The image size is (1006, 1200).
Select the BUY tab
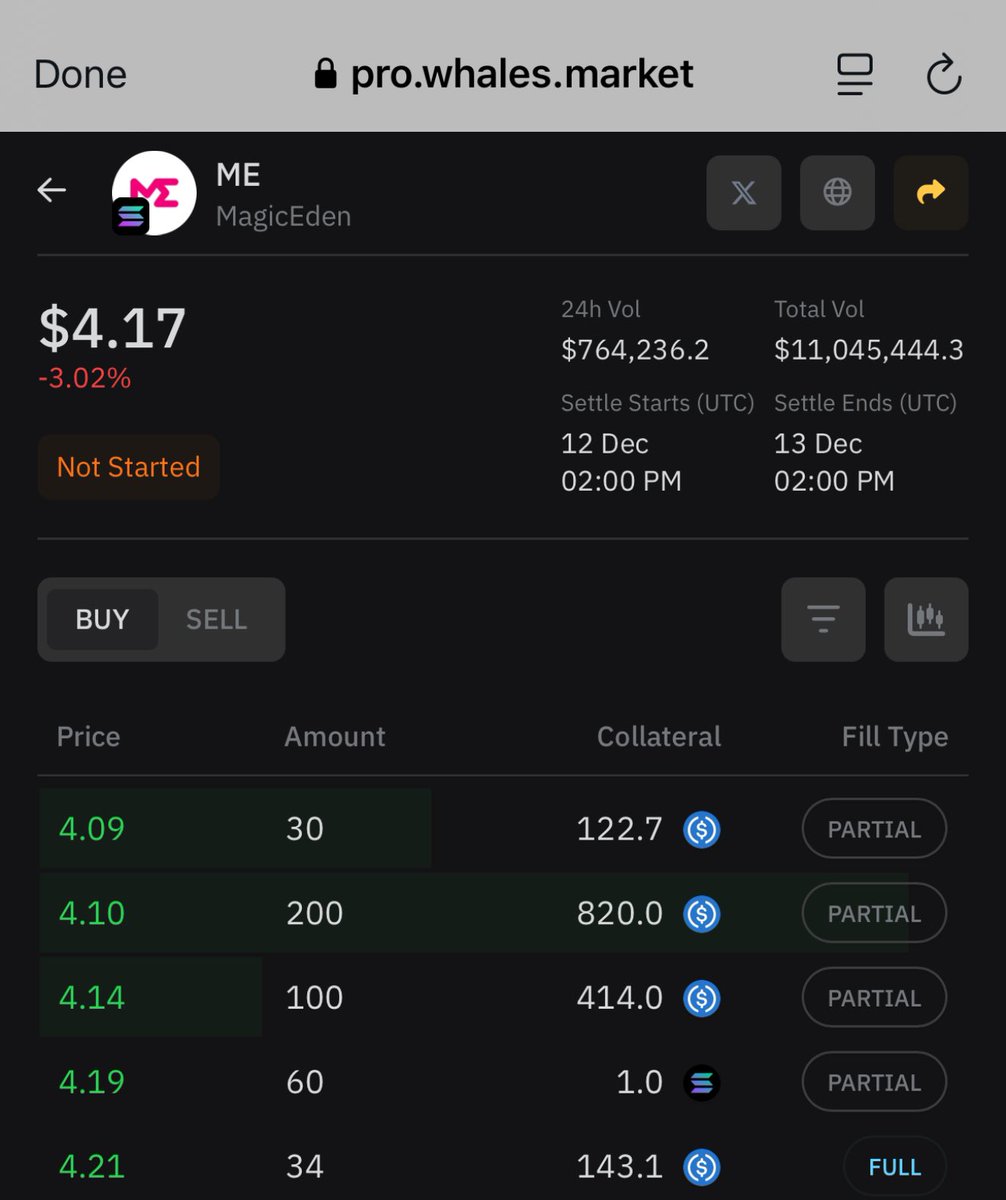(102, 620)
